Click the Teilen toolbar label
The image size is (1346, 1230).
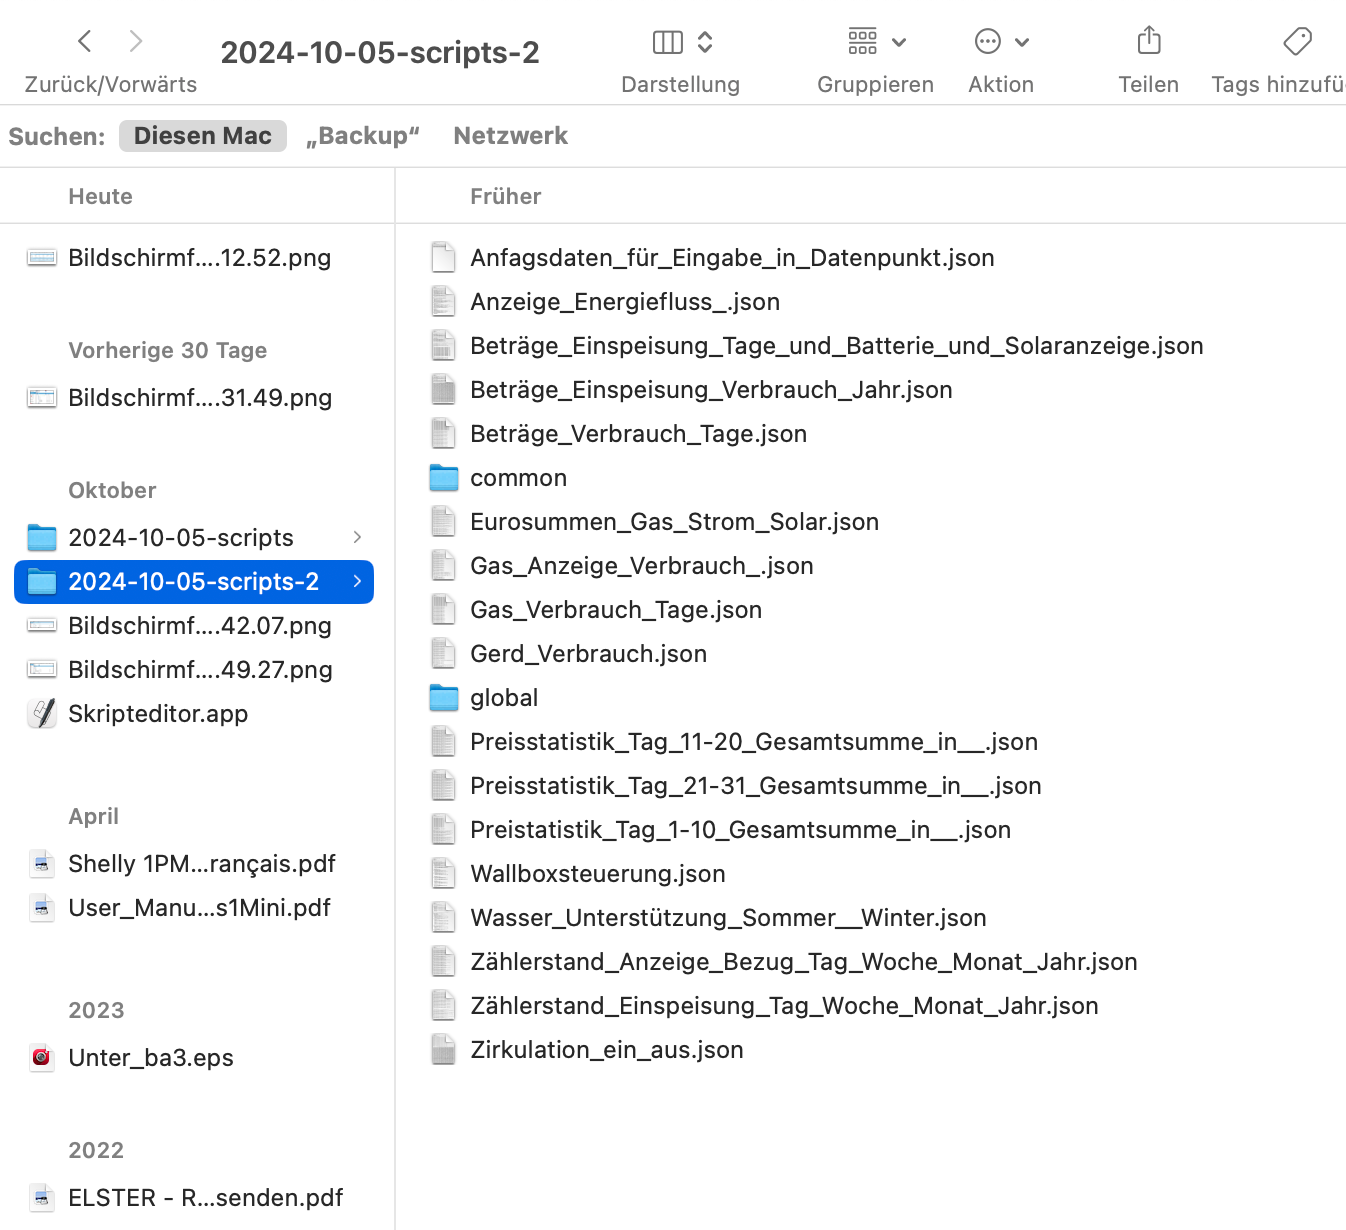[1148, 85]
